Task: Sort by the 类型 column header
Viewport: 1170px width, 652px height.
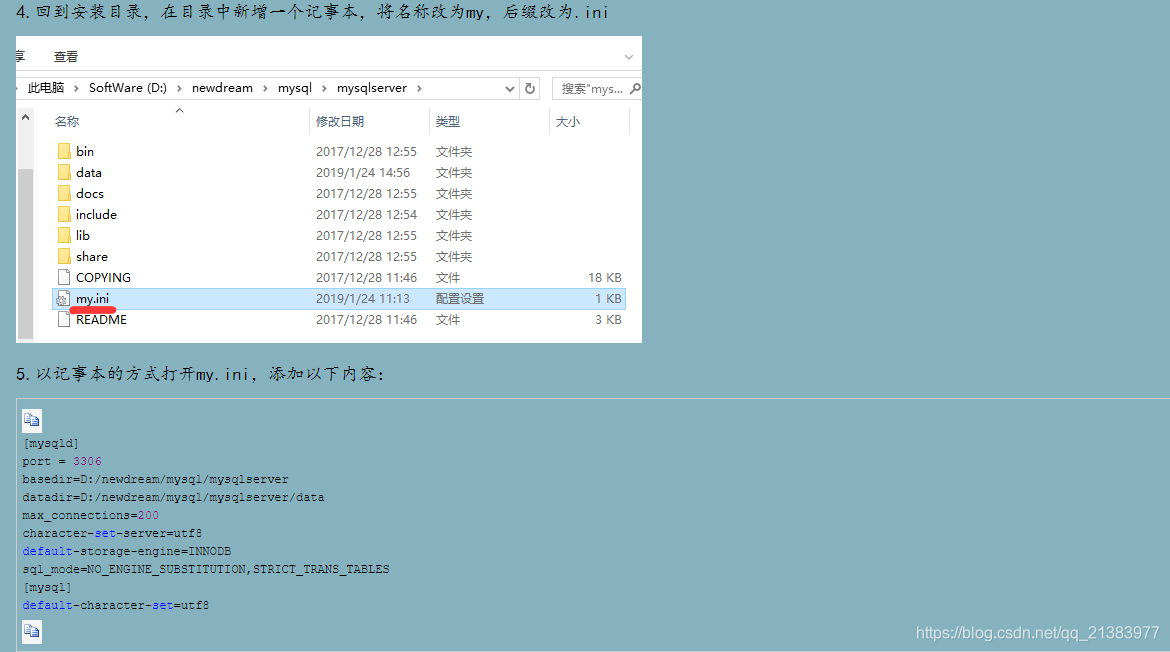Action: 448,122
